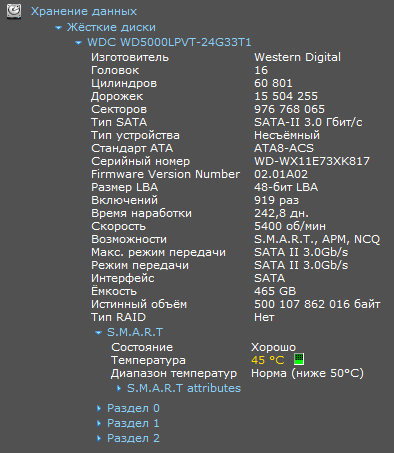Click the cylinders value 60 801
Screen dimensions: 394x453
coord(273,83)
